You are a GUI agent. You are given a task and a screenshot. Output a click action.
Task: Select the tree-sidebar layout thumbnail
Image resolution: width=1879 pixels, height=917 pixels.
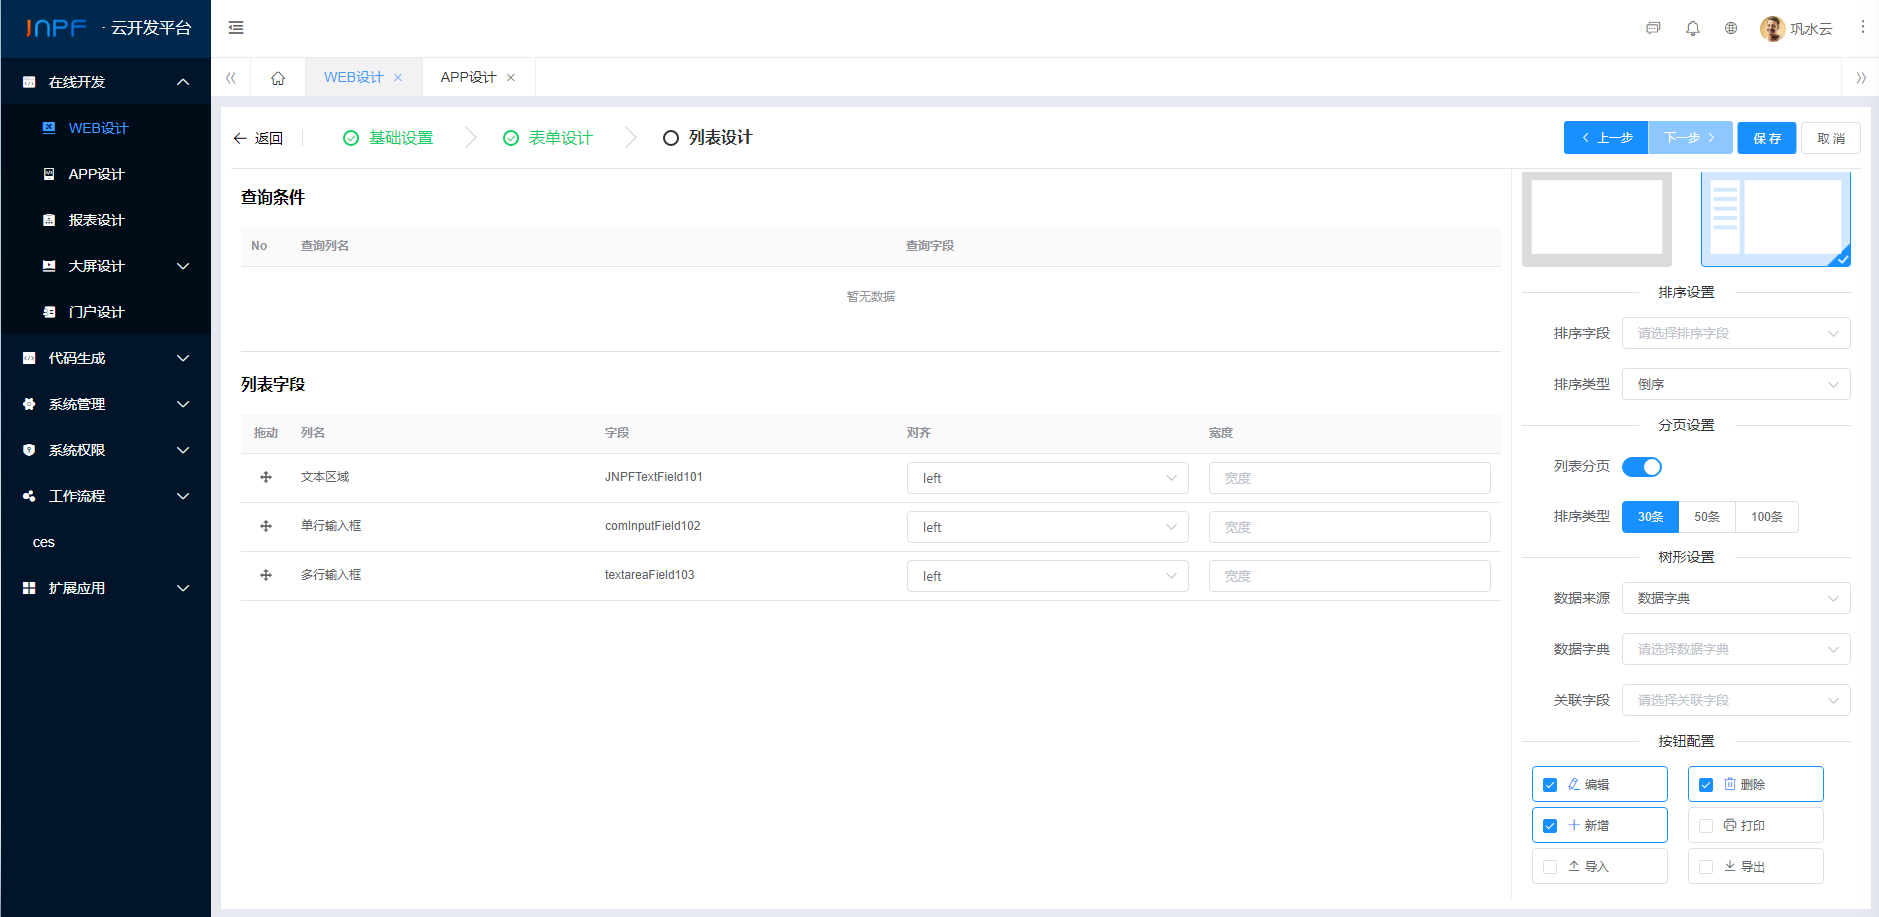click(x=1776, y=219)
